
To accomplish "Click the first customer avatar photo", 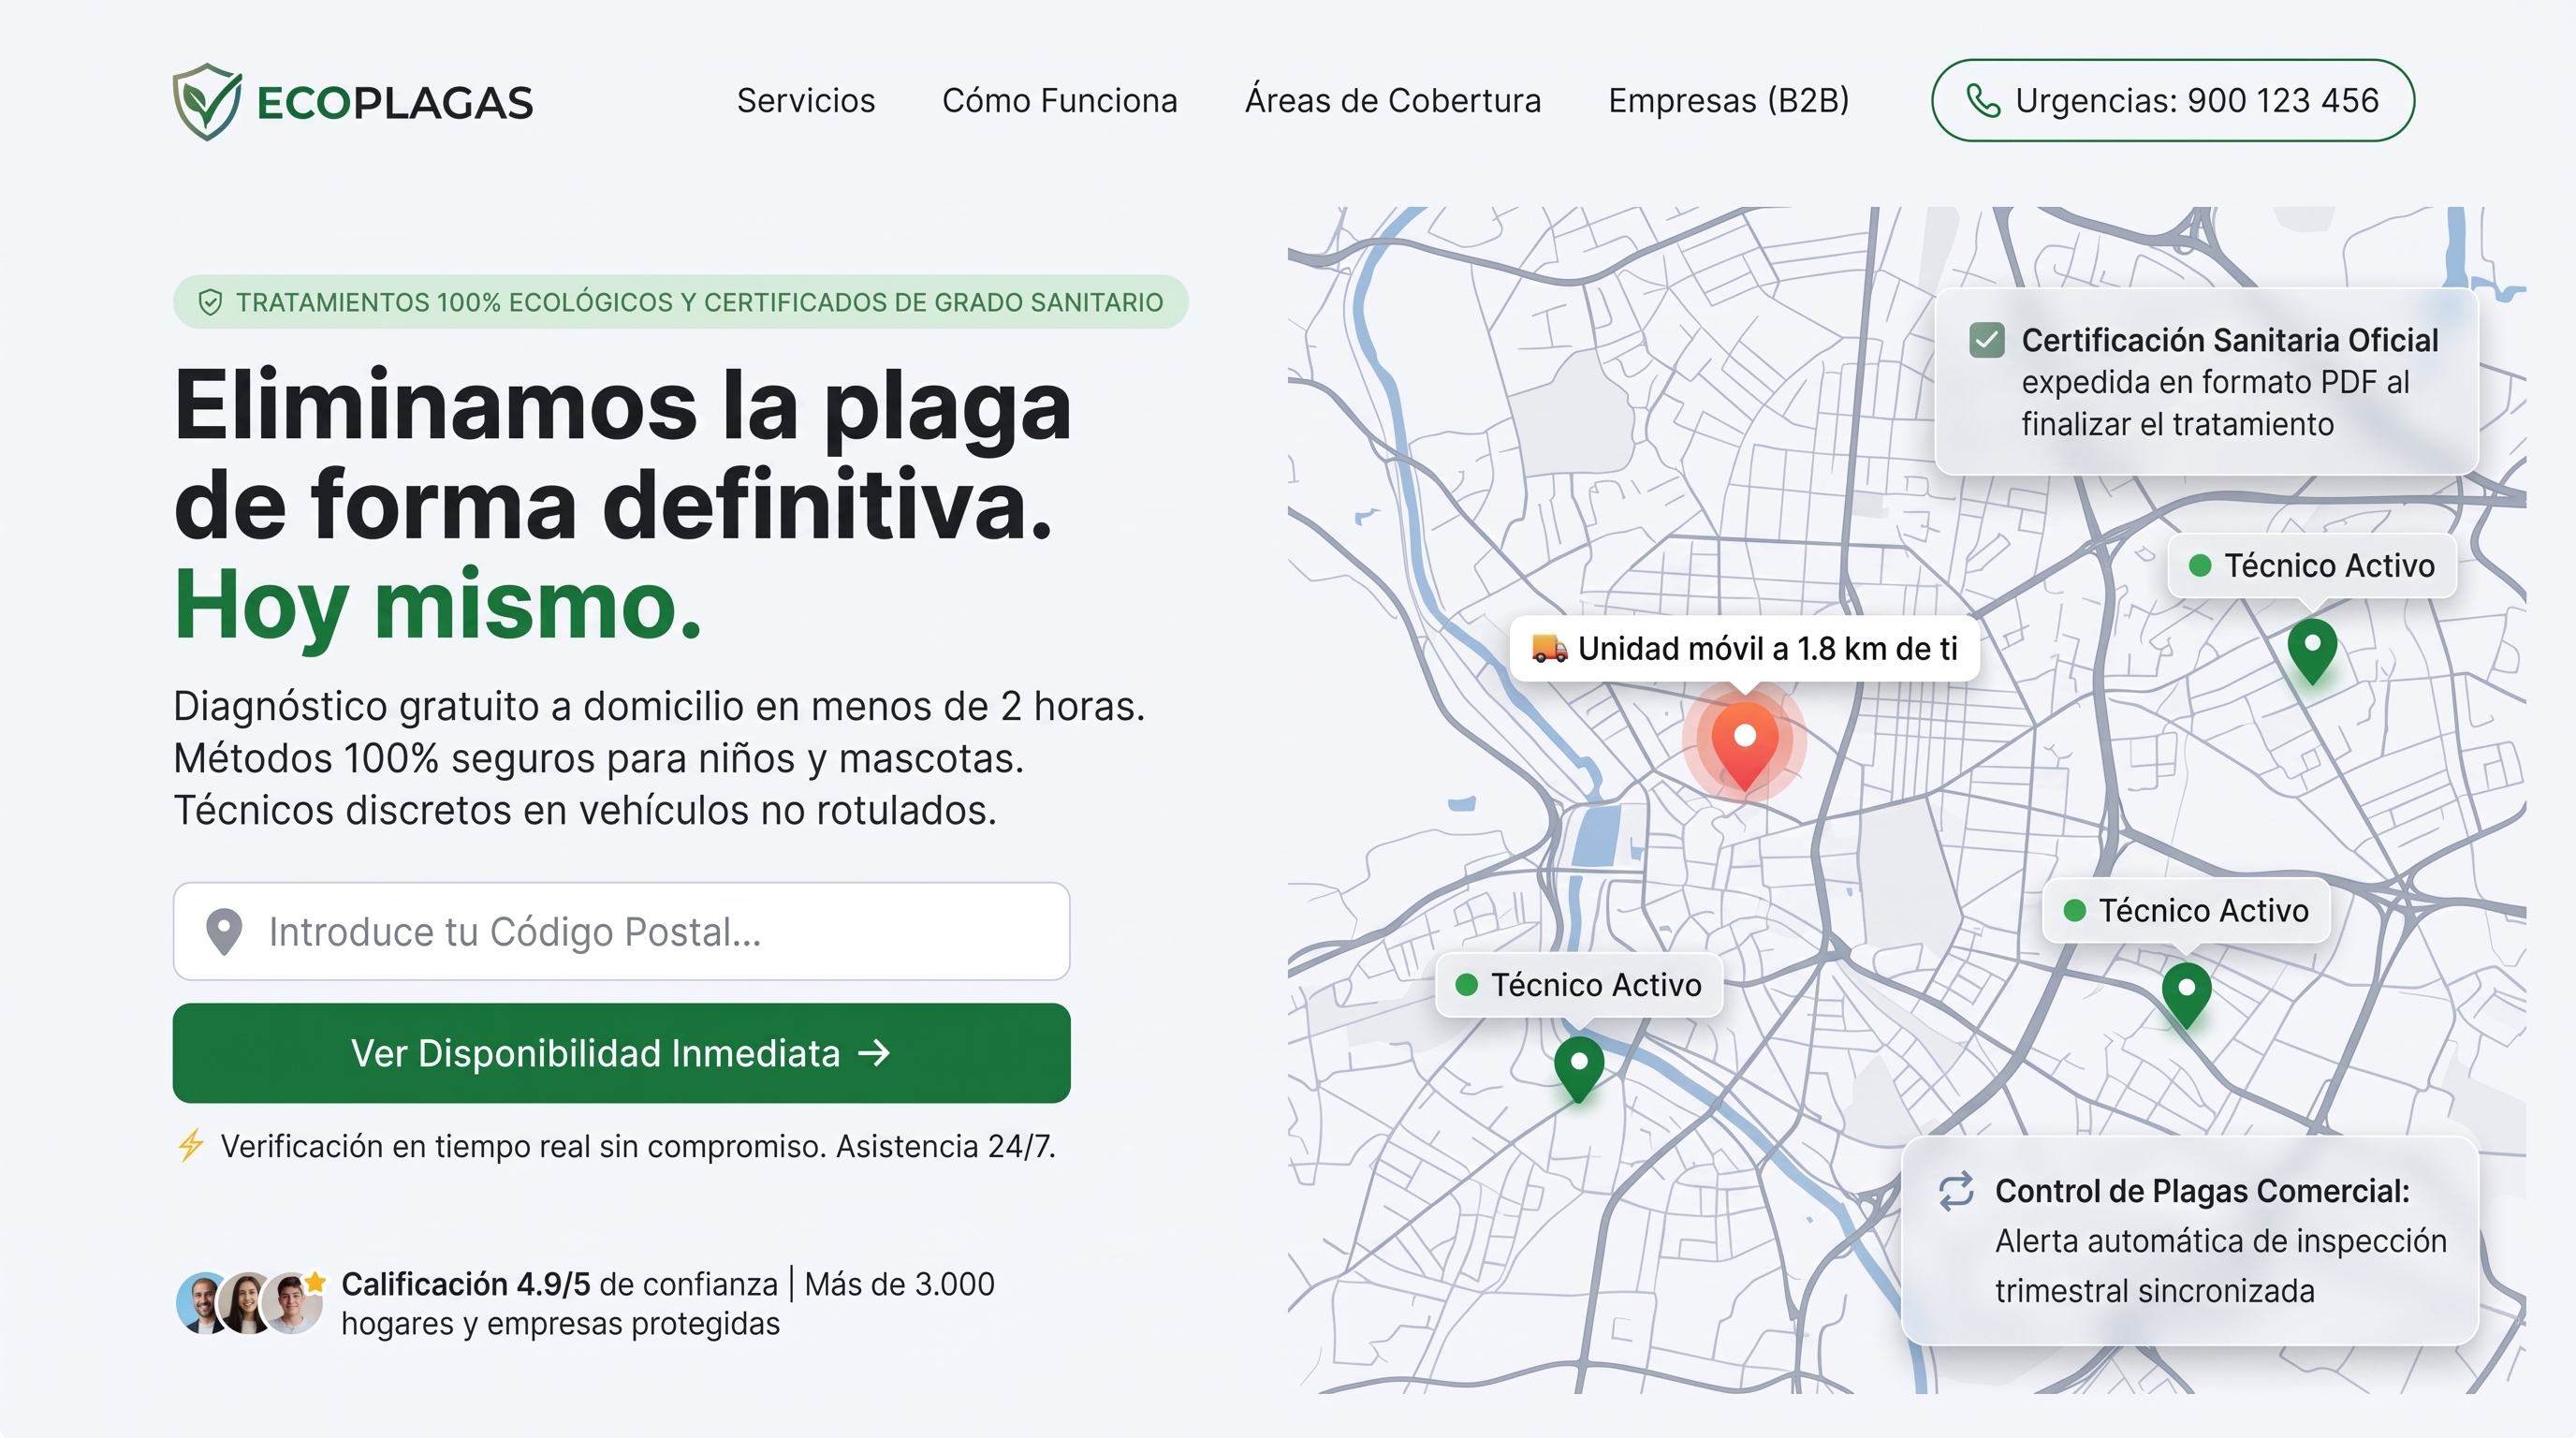I will [x=202, y=1303].
